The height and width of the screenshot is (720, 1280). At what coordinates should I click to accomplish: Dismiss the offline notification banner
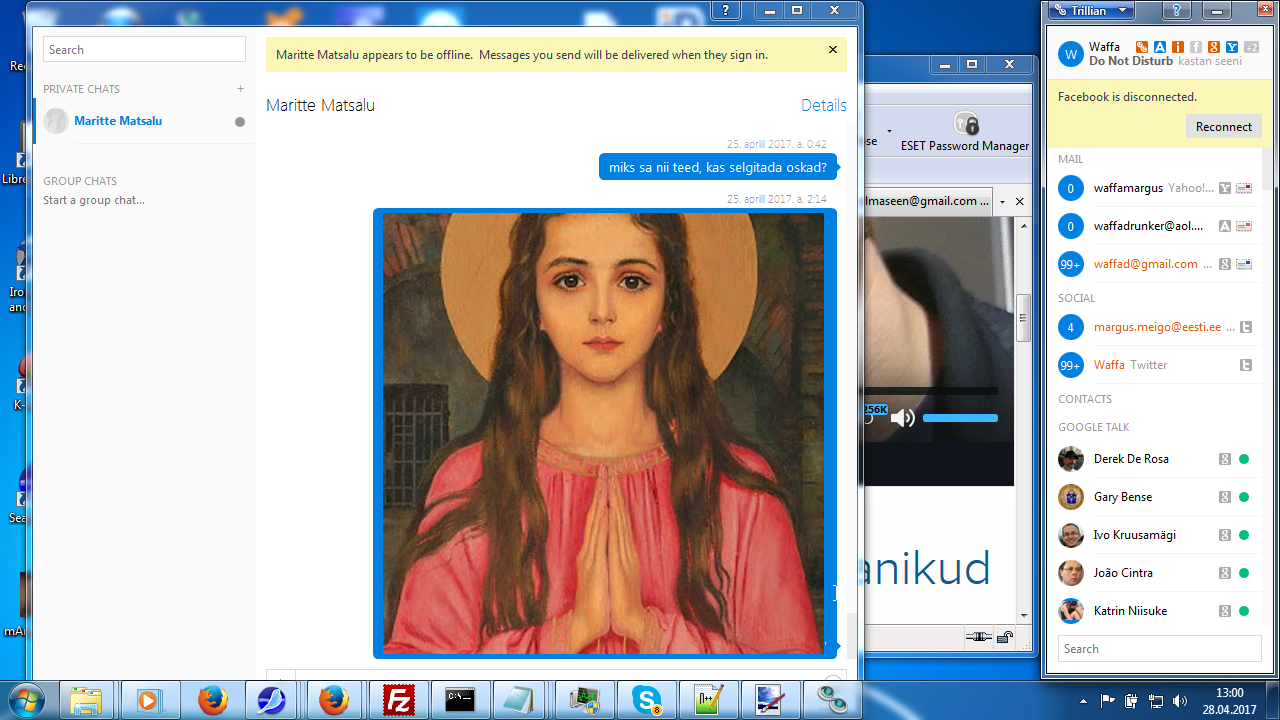pos(833,50)
